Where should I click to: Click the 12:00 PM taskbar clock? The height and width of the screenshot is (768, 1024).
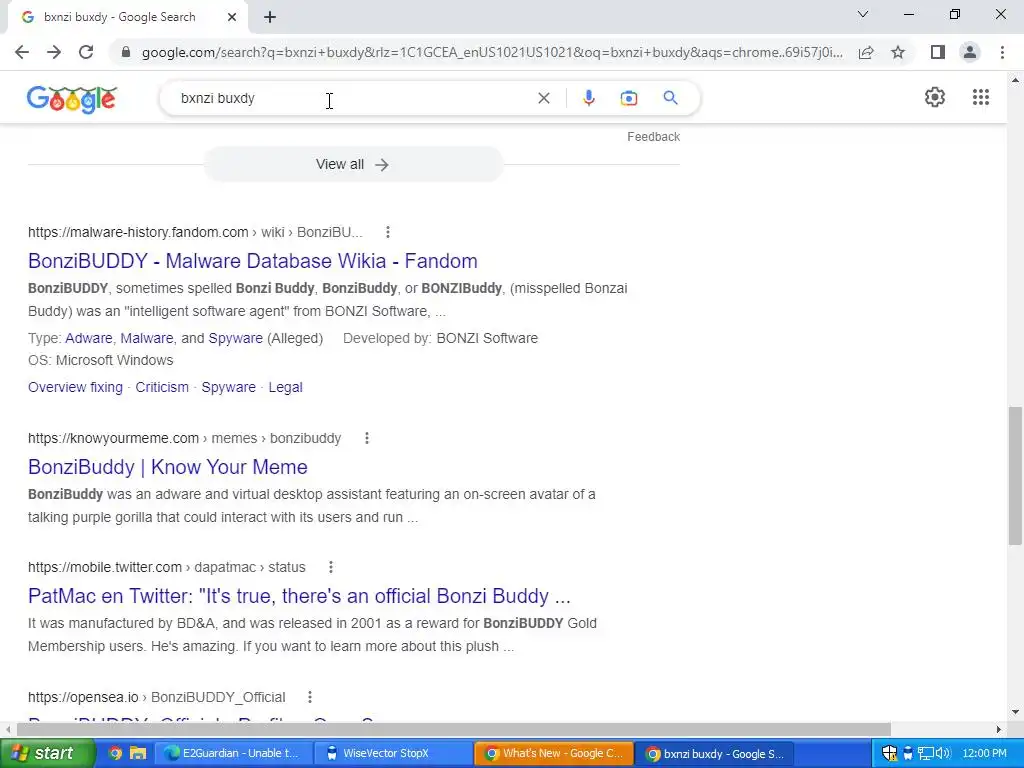coord(984,753)
